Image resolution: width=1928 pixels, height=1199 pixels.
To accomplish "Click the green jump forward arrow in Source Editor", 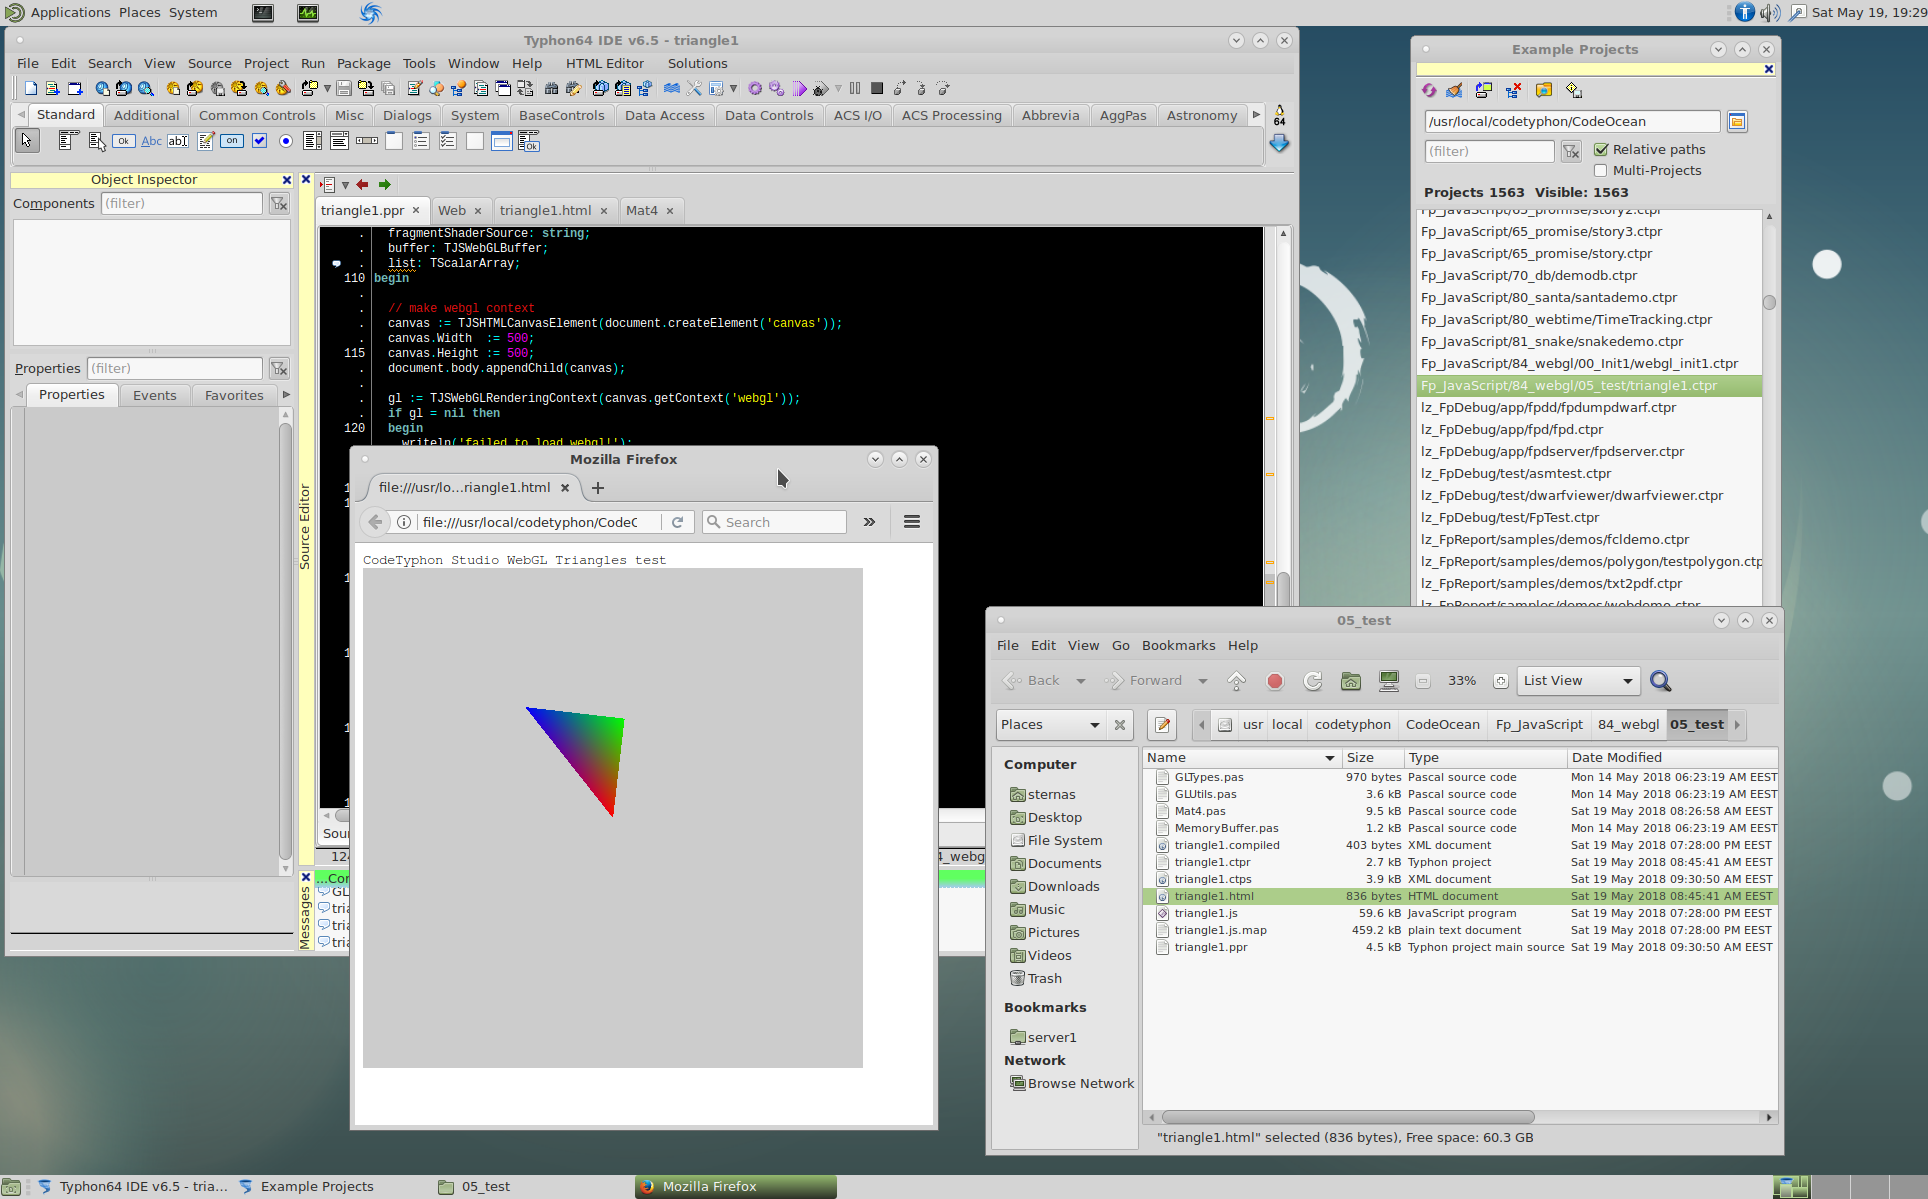I will click(384, 185).
